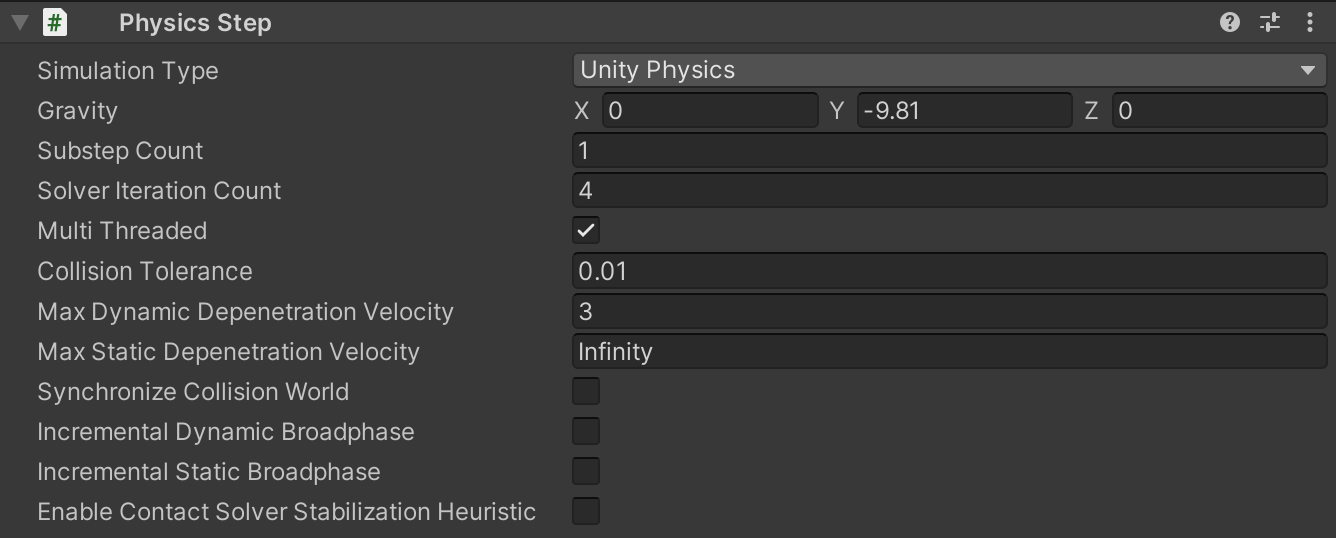Click the Collision Tolerance field
The image size is (1336, 538).
pos(950,271)
